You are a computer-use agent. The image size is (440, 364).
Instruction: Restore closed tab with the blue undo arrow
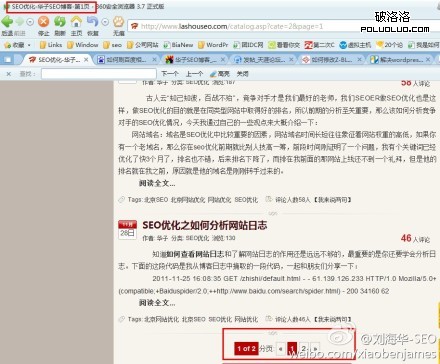pyautogui.click(x=92, y=22)
